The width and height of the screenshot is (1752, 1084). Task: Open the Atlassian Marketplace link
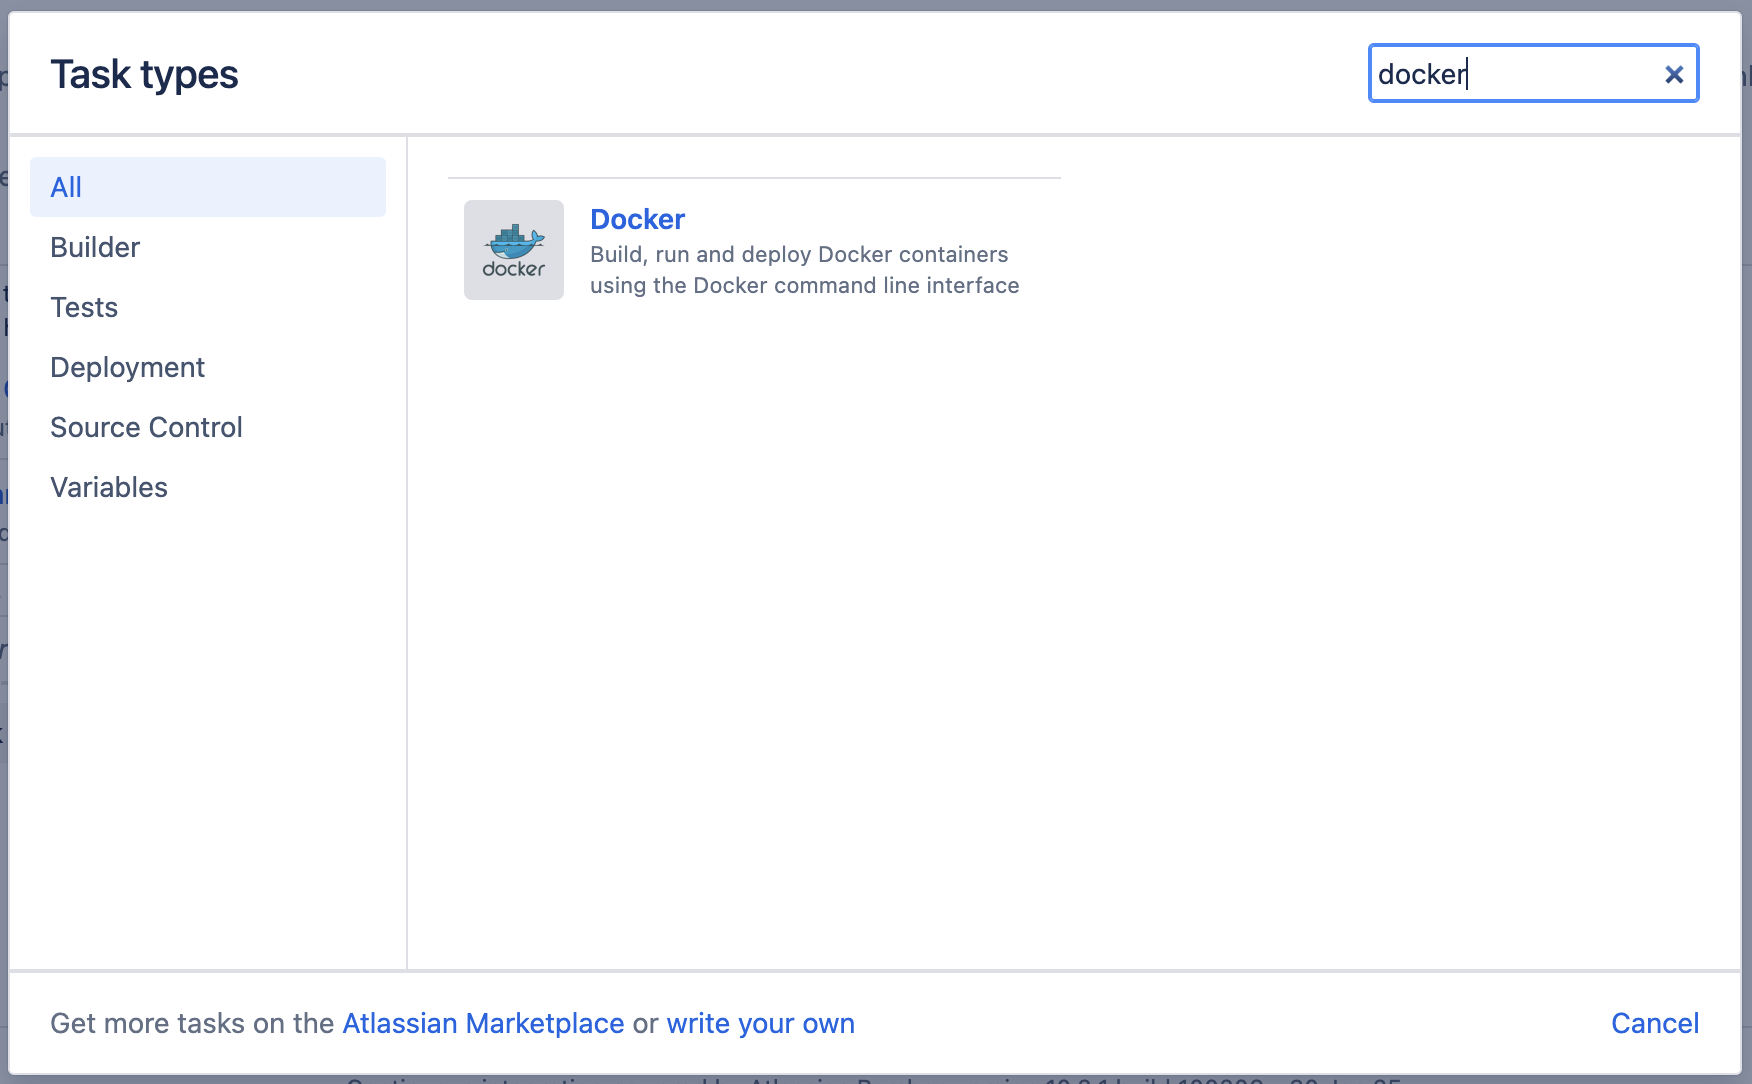pos(483,1023)
